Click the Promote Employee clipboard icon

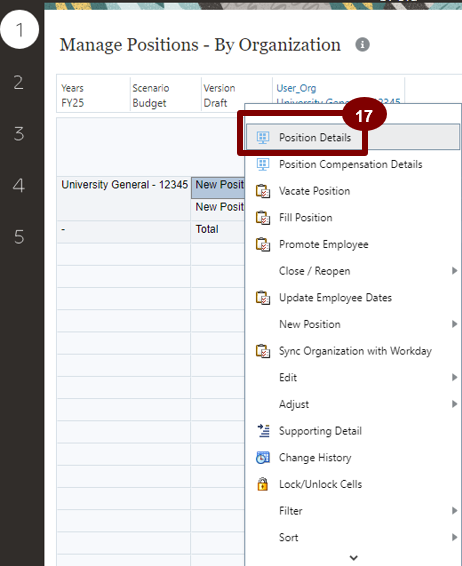click(263, 244)
